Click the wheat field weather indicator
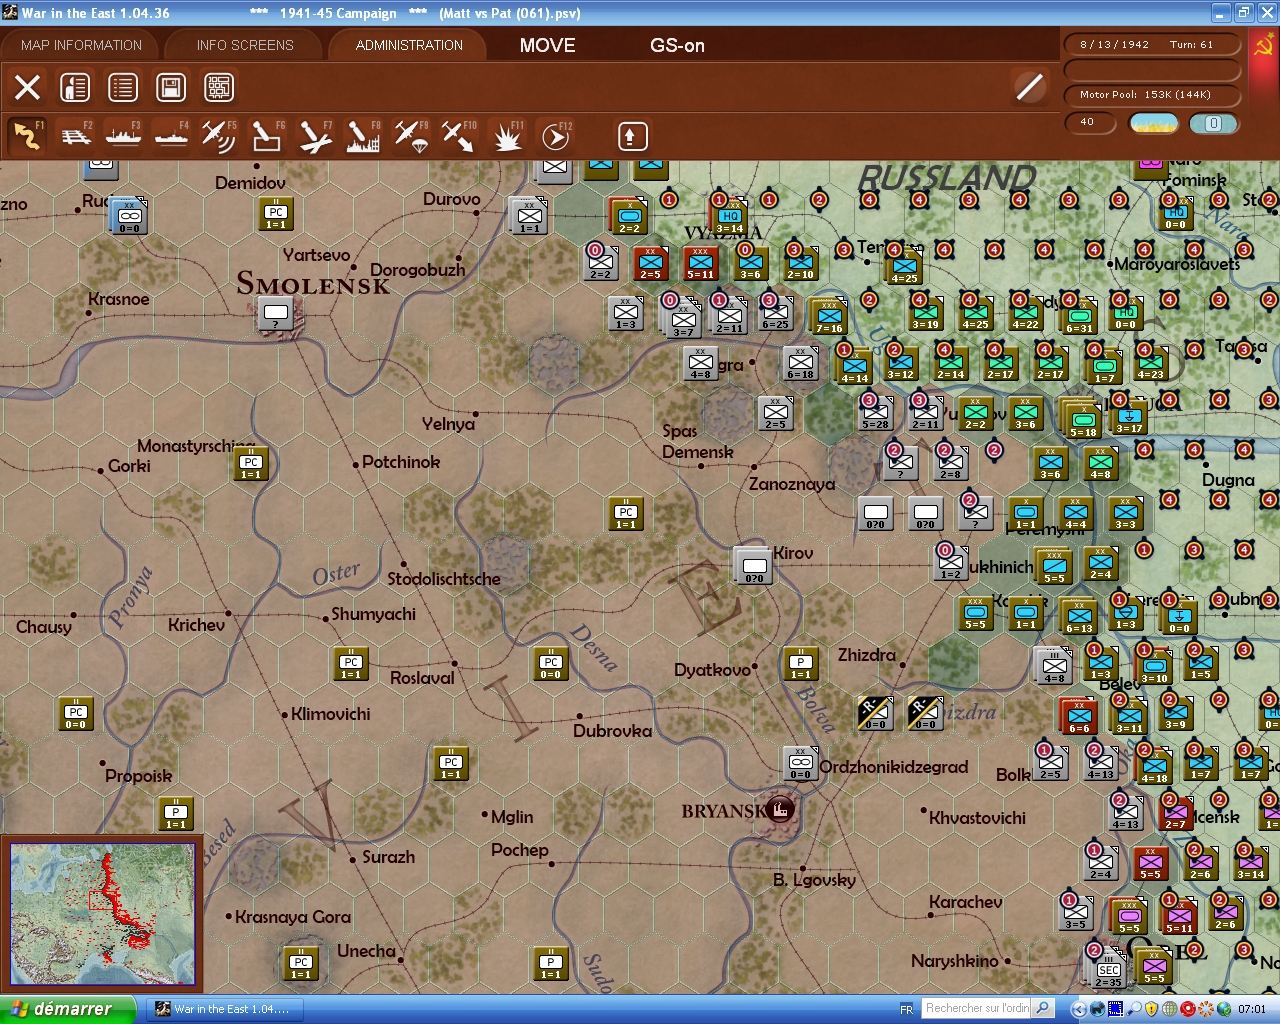 (x=1153, y=123)
